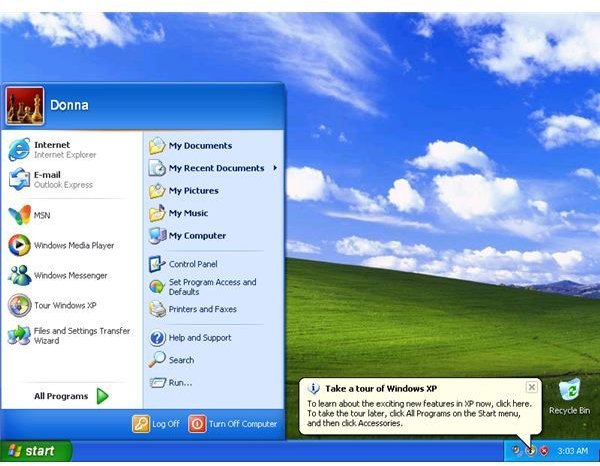Launch the Outlook Express E-mail icon
The width and height of the screenshot is (600, 466).
(x=19, y=179)
